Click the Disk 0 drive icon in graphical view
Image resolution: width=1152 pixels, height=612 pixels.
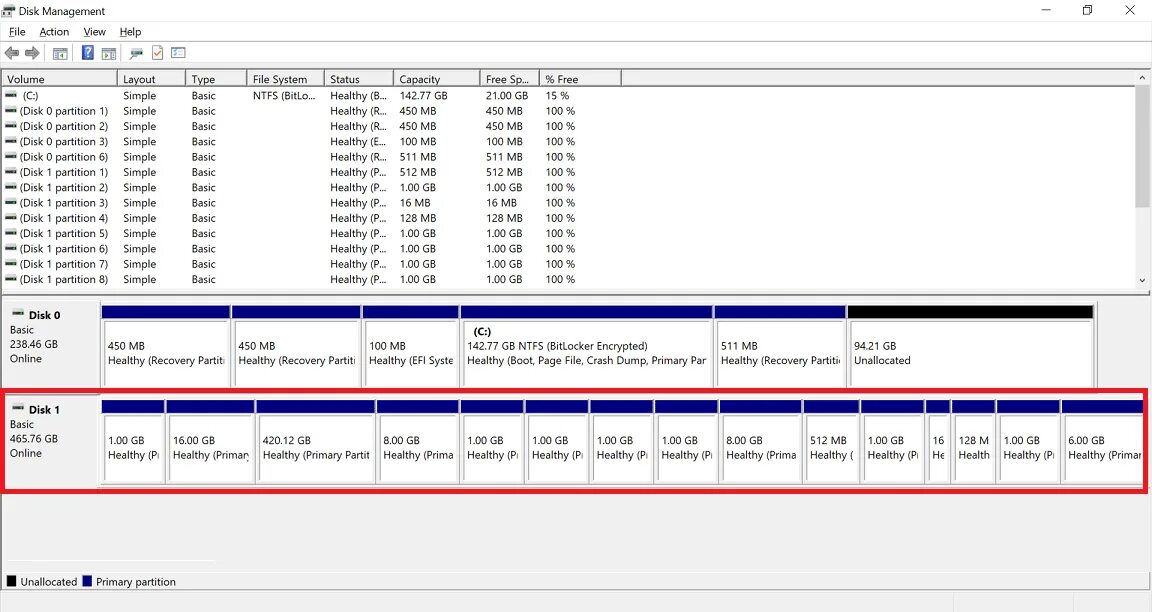(18, 314)
